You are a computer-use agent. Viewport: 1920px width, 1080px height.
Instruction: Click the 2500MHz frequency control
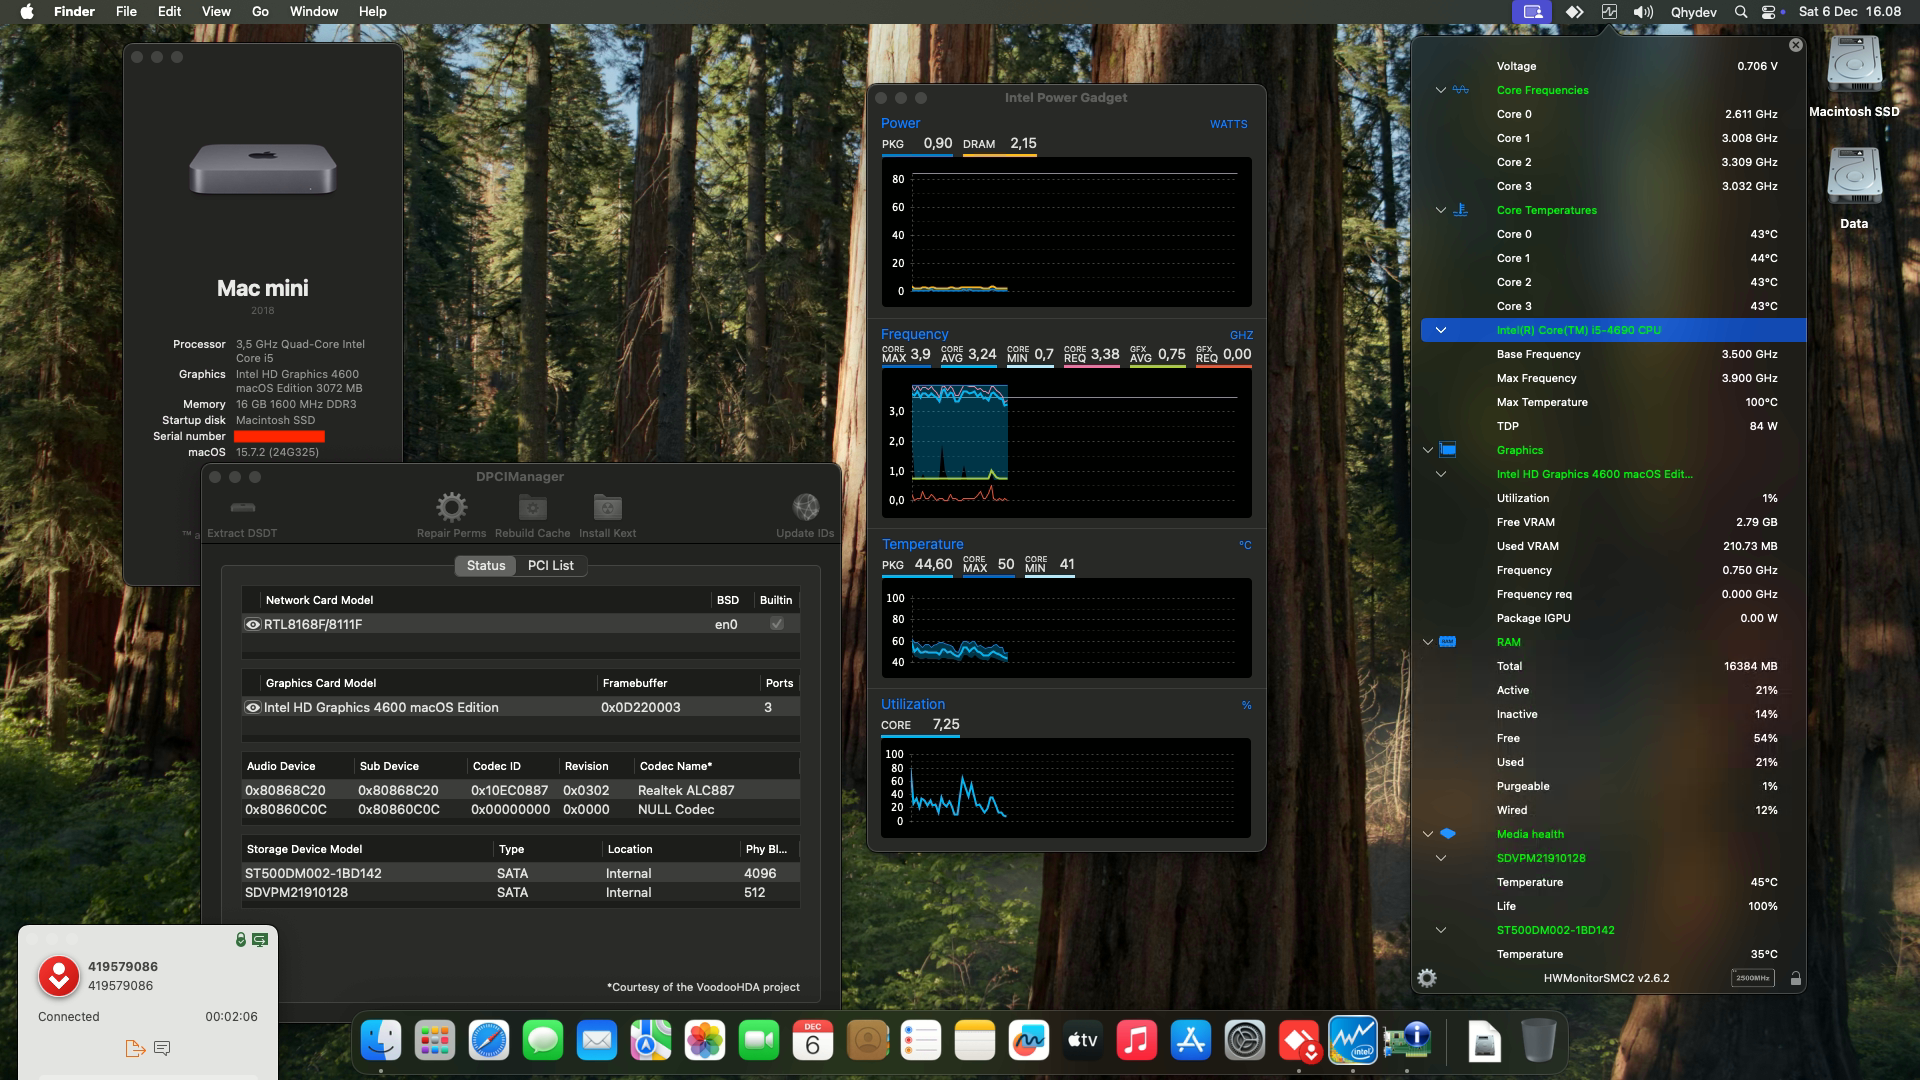[x=1753, y=977]
